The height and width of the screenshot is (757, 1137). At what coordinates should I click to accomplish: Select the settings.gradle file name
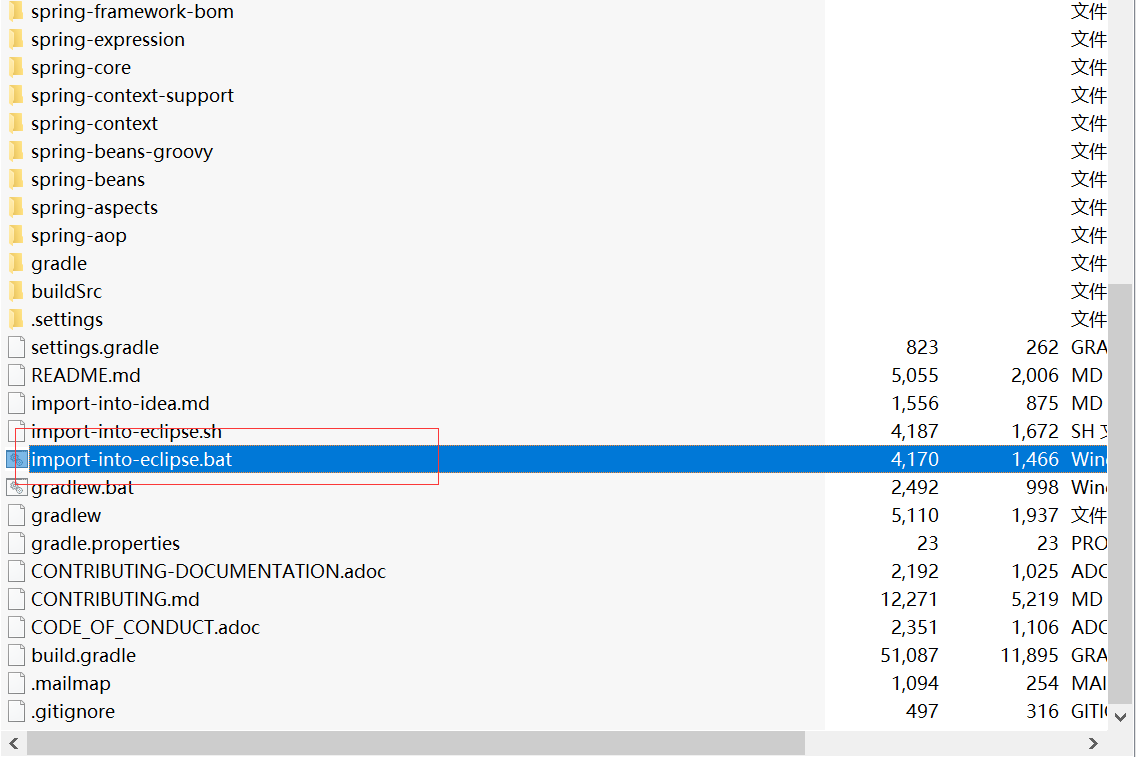point(94,348)
